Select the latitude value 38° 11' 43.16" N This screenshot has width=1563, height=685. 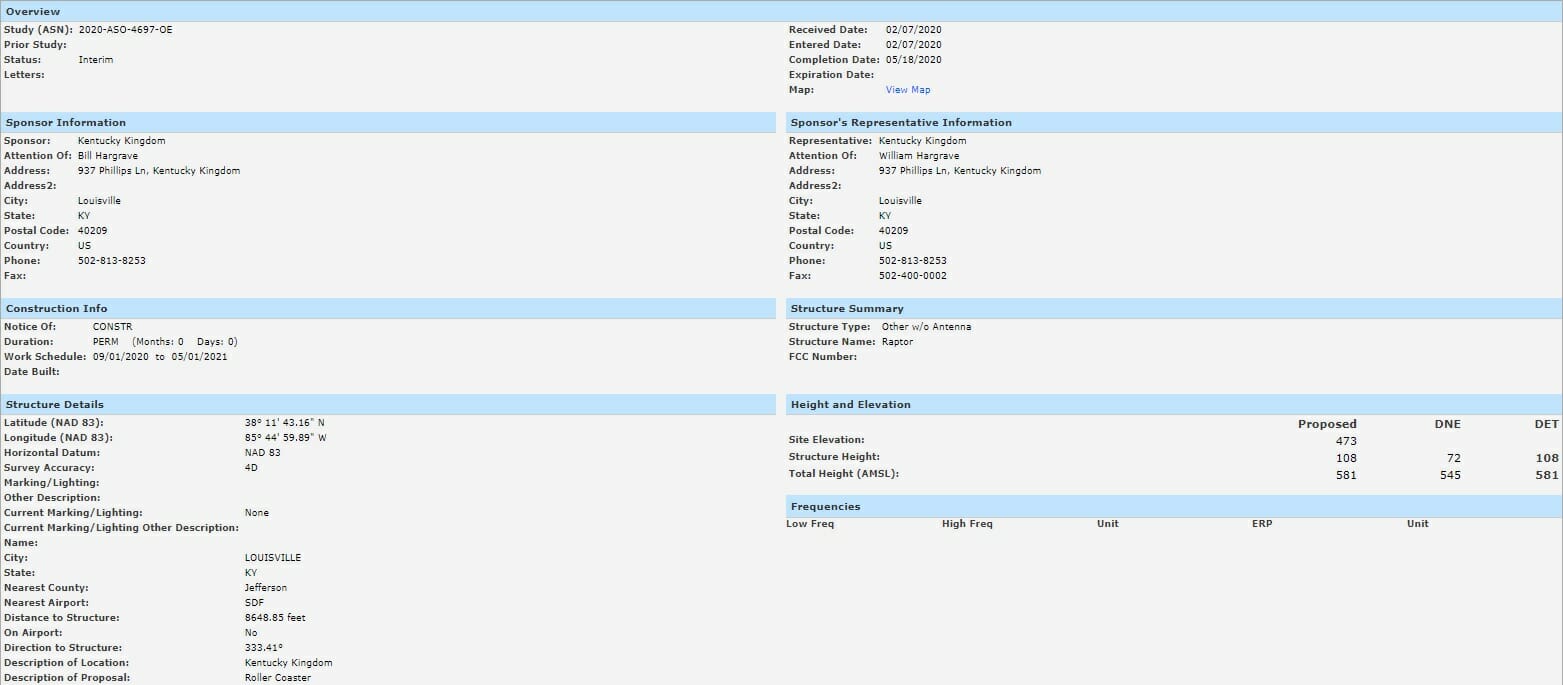pos(285,423)
